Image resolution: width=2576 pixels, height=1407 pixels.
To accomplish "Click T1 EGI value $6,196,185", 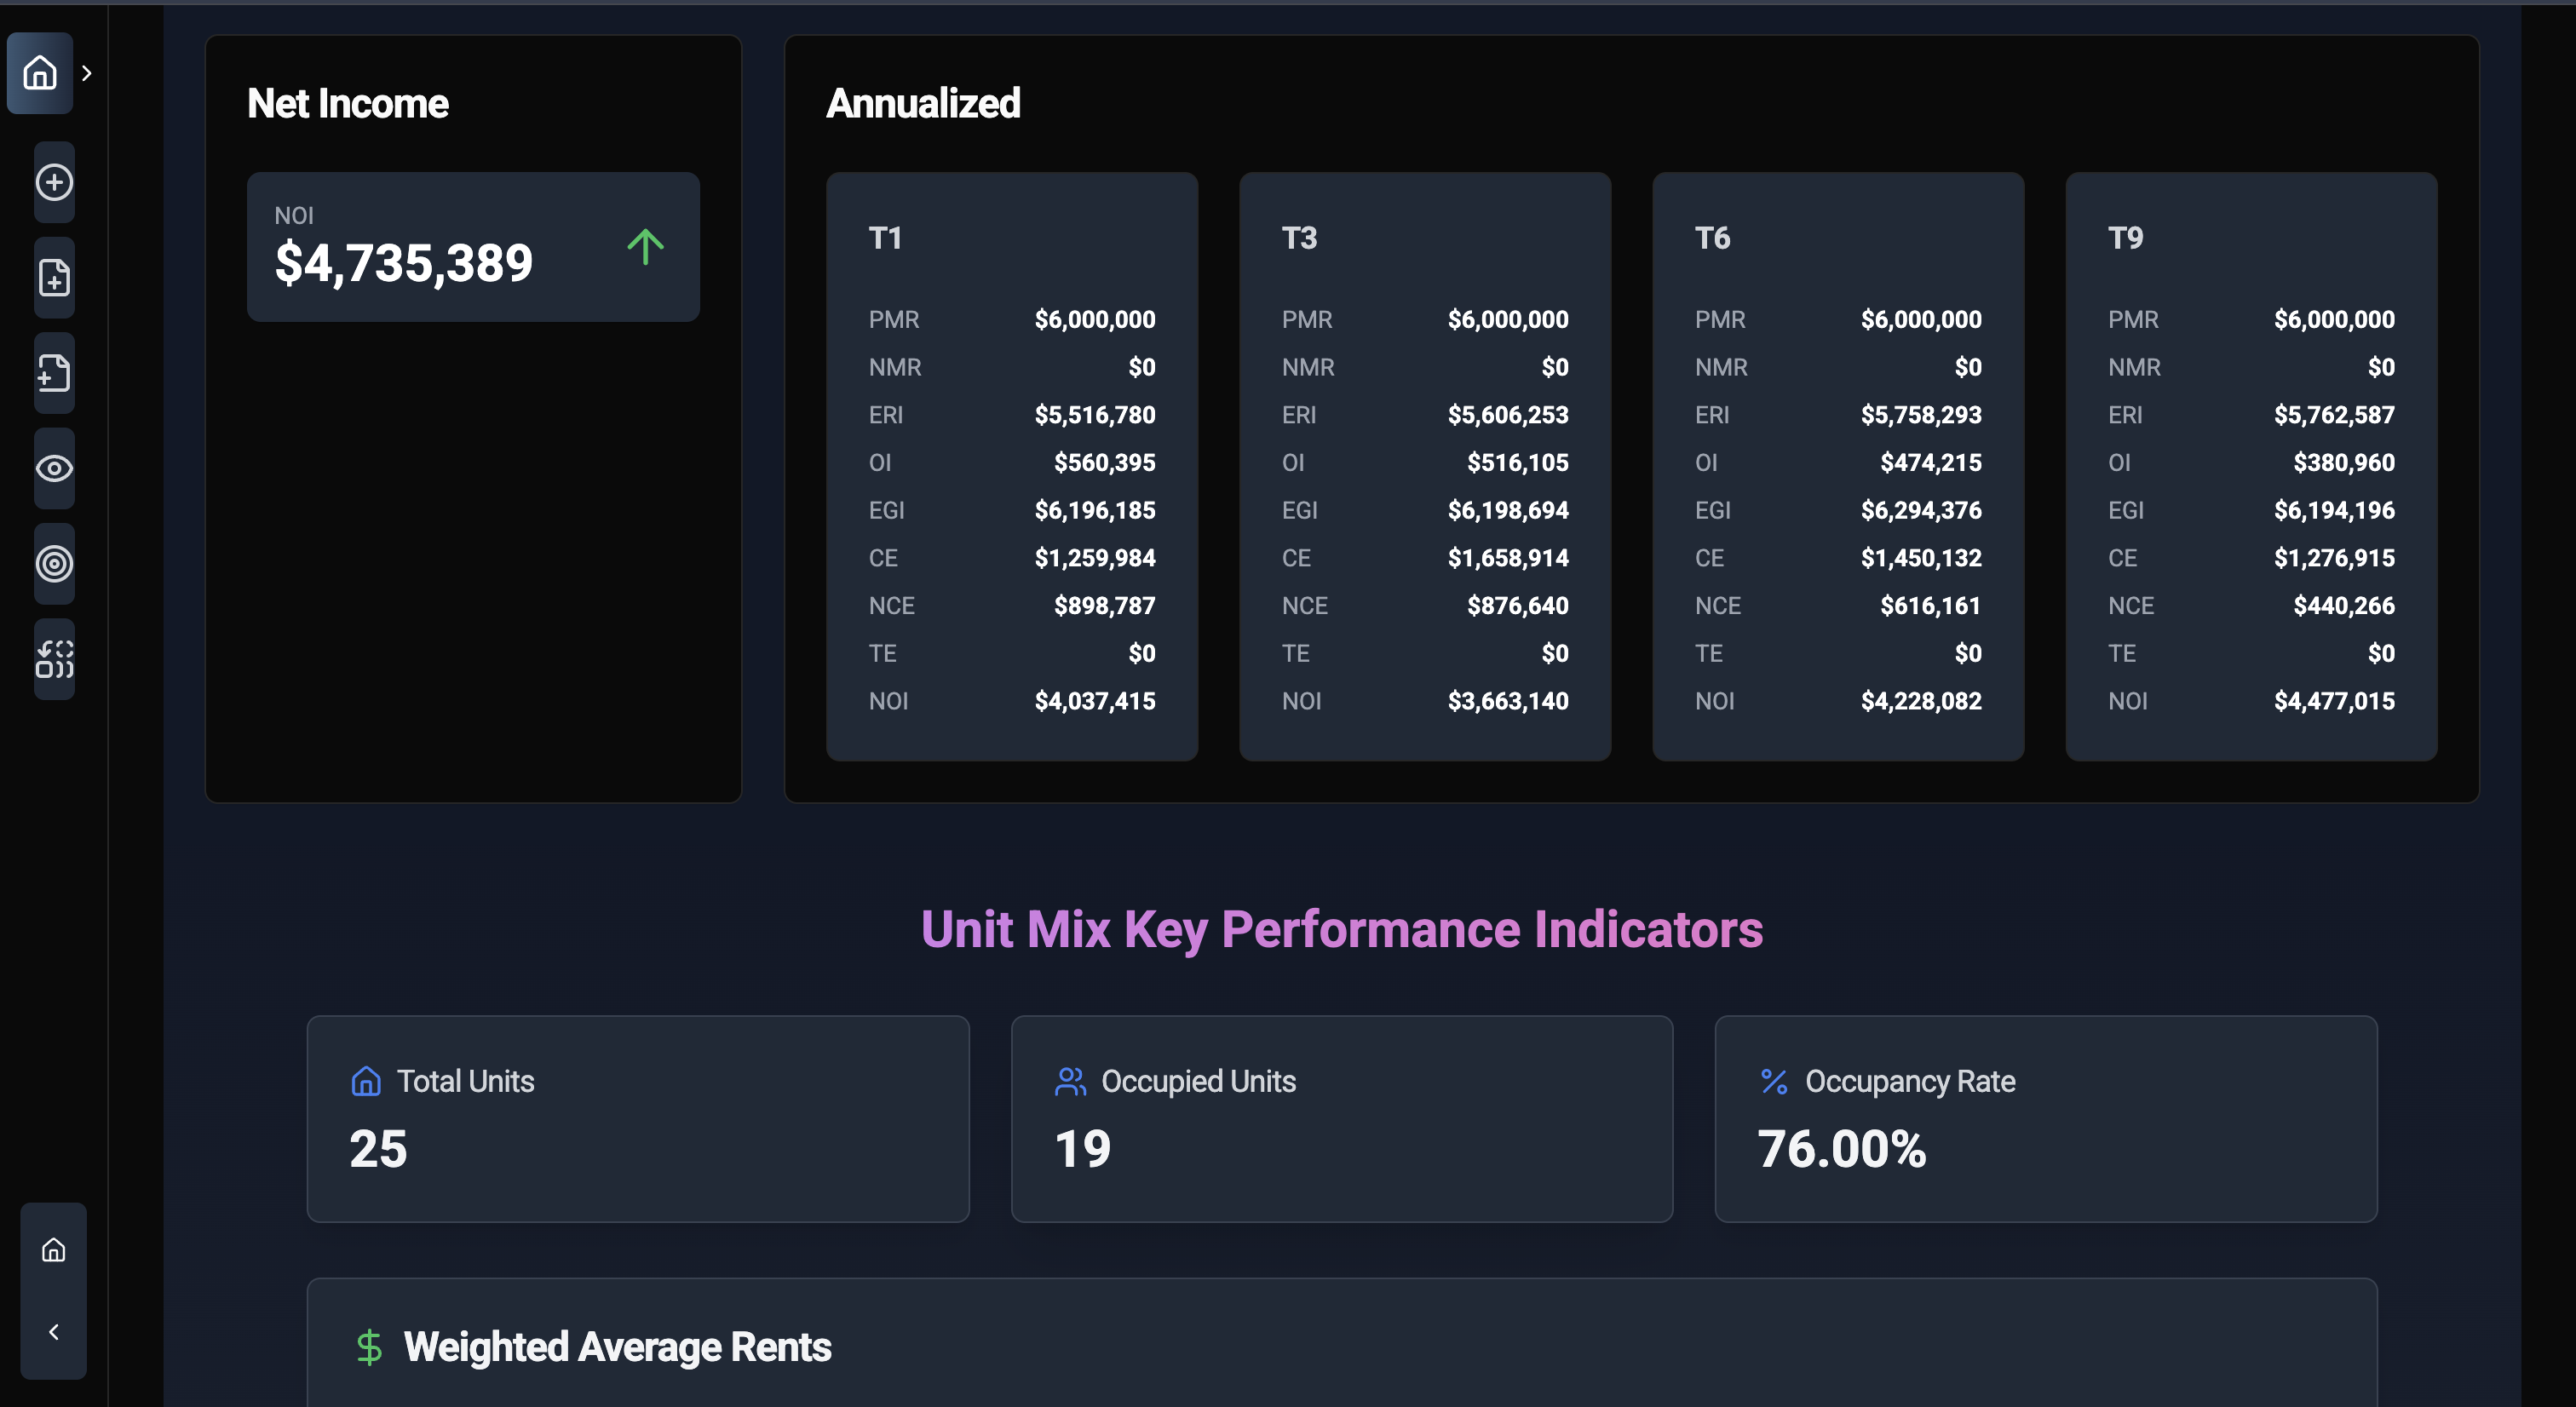I will coord(1095,511).
